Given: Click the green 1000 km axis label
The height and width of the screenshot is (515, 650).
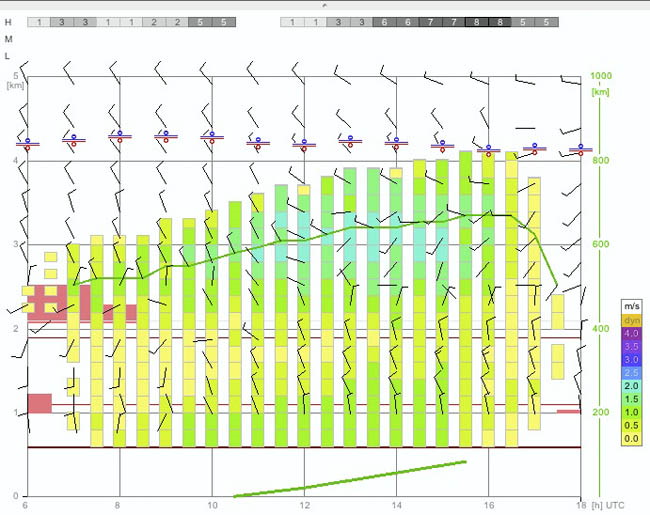Looking at the screenshot, I should coord(601,75).
